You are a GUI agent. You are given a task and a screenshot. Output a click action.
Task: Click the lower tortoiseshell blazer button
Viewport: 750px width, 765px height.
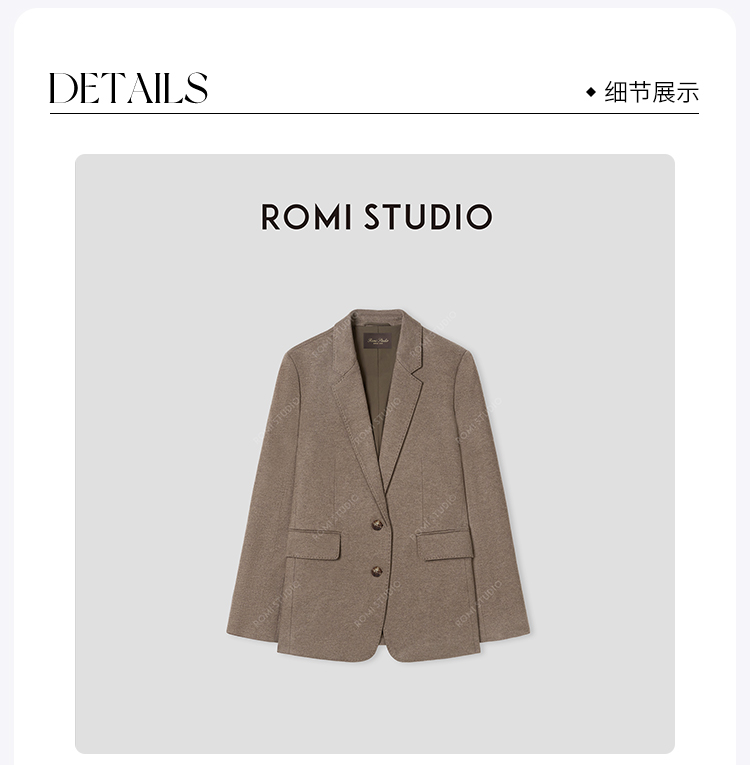(377, 571)
